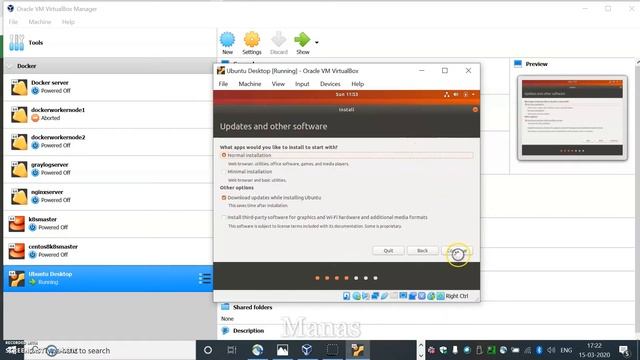
Task: Click the VM preview thumbnail
Action: click(x=572, y=118)
